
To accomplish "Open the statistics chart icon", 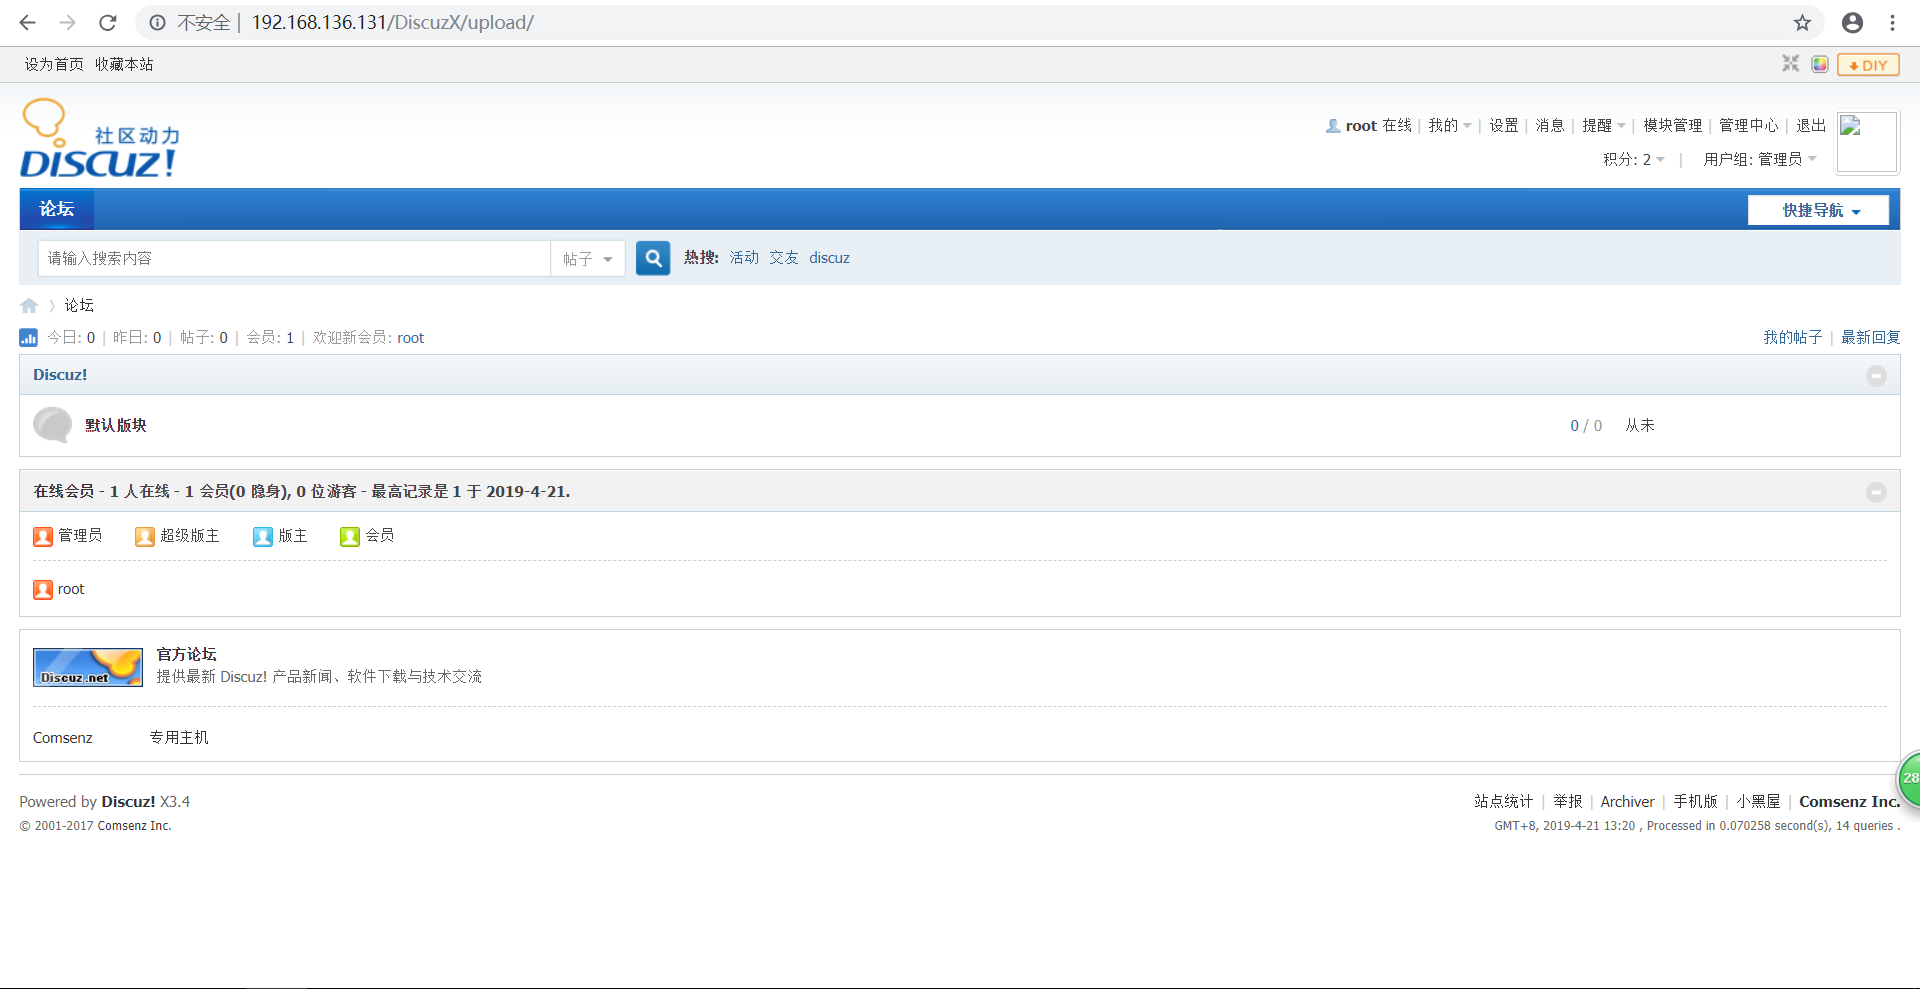I will click(29, 338).
